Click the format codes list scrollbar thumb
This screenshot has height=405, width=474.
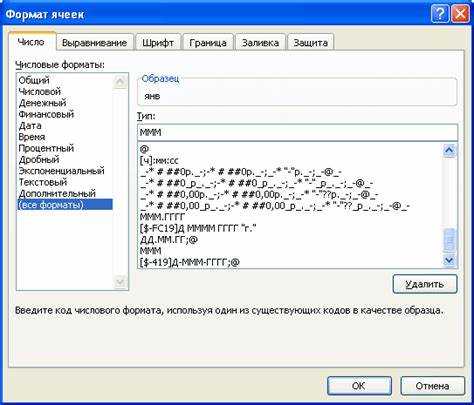coord(449,240)
